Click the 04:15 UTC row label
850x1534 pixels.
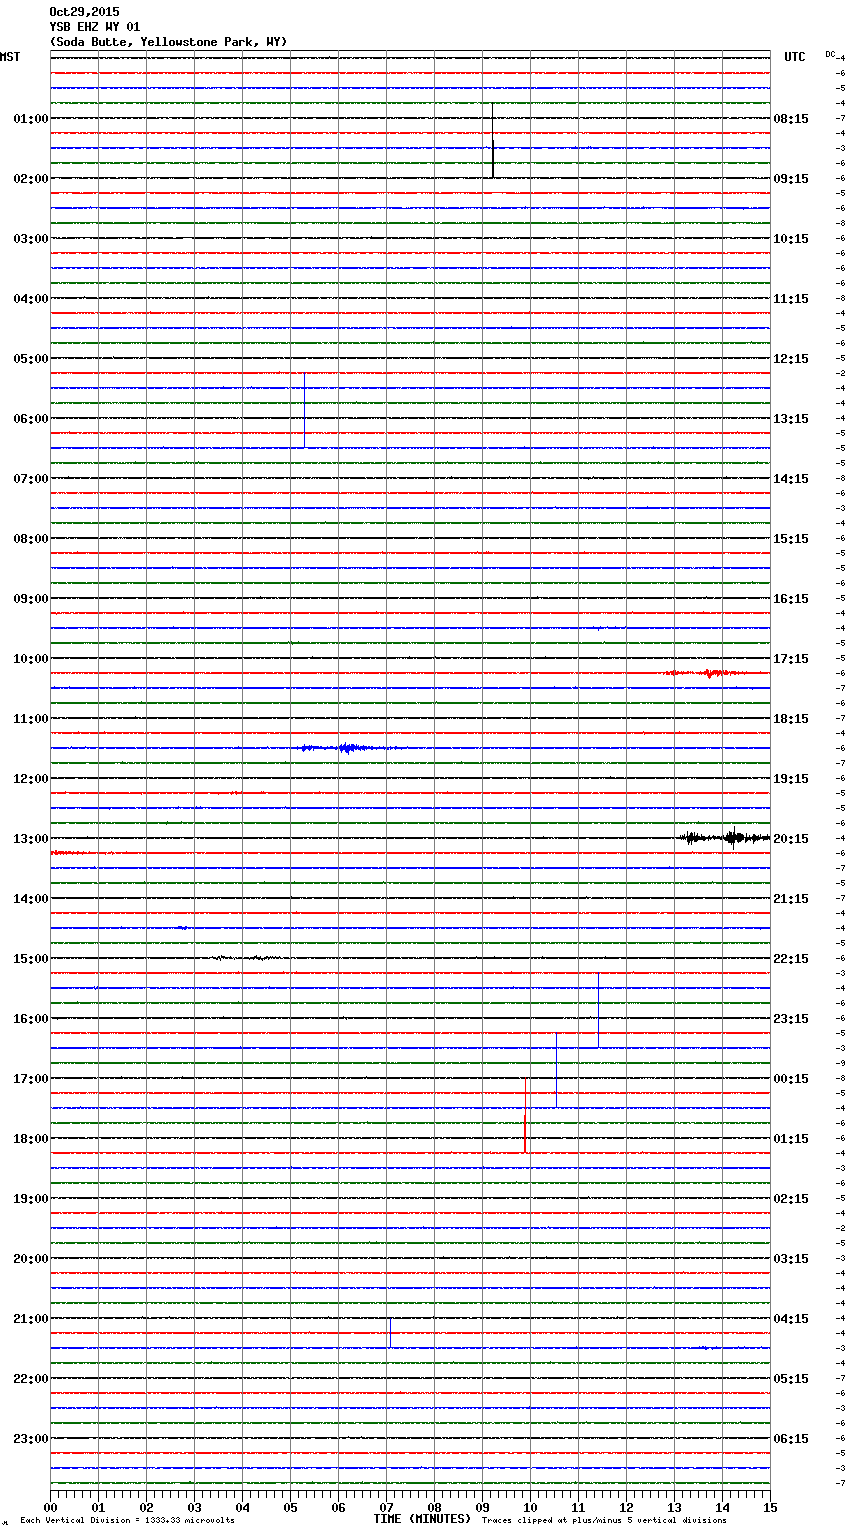click(x=791, y=1319)
